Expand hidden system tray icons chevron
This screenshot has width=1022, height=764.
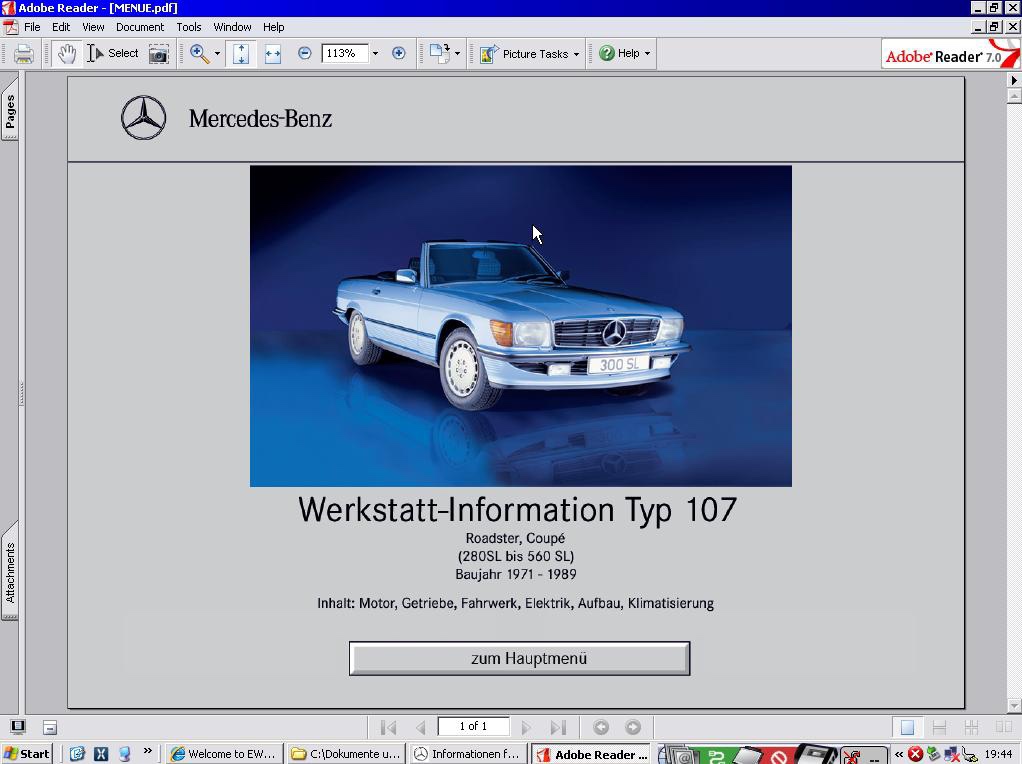(899, 754)
